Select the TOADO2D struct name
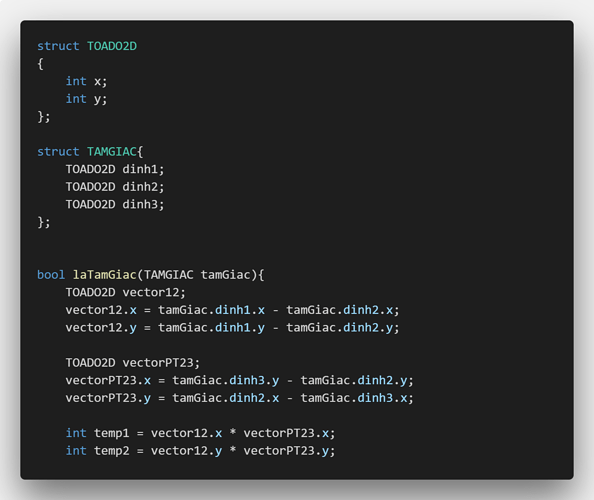Image resolution: width=594 pixels, height=500 pixels. pos(112,46)
